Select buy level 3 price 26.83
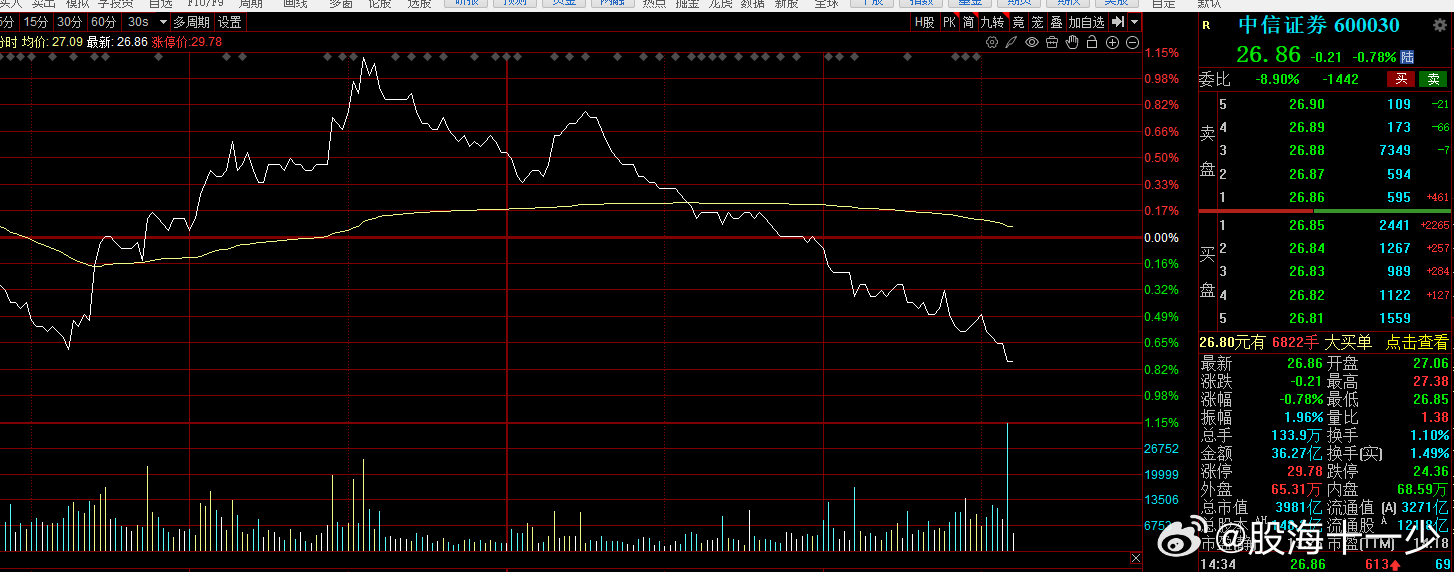1454x572 pixels. pos(1306,271)
